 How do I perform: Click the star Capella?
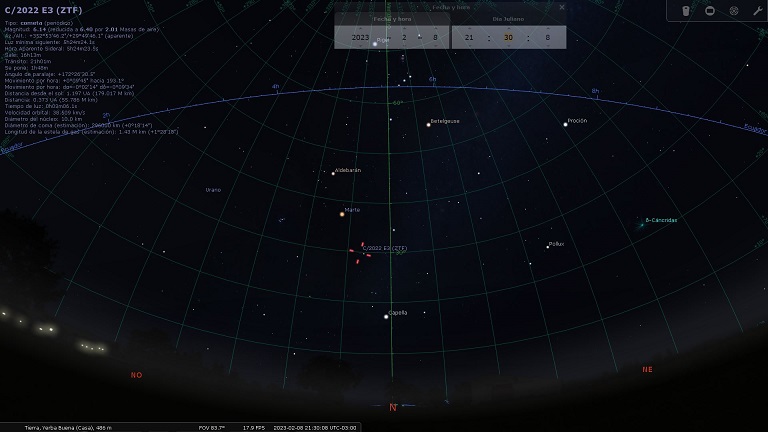pos(386,316)
